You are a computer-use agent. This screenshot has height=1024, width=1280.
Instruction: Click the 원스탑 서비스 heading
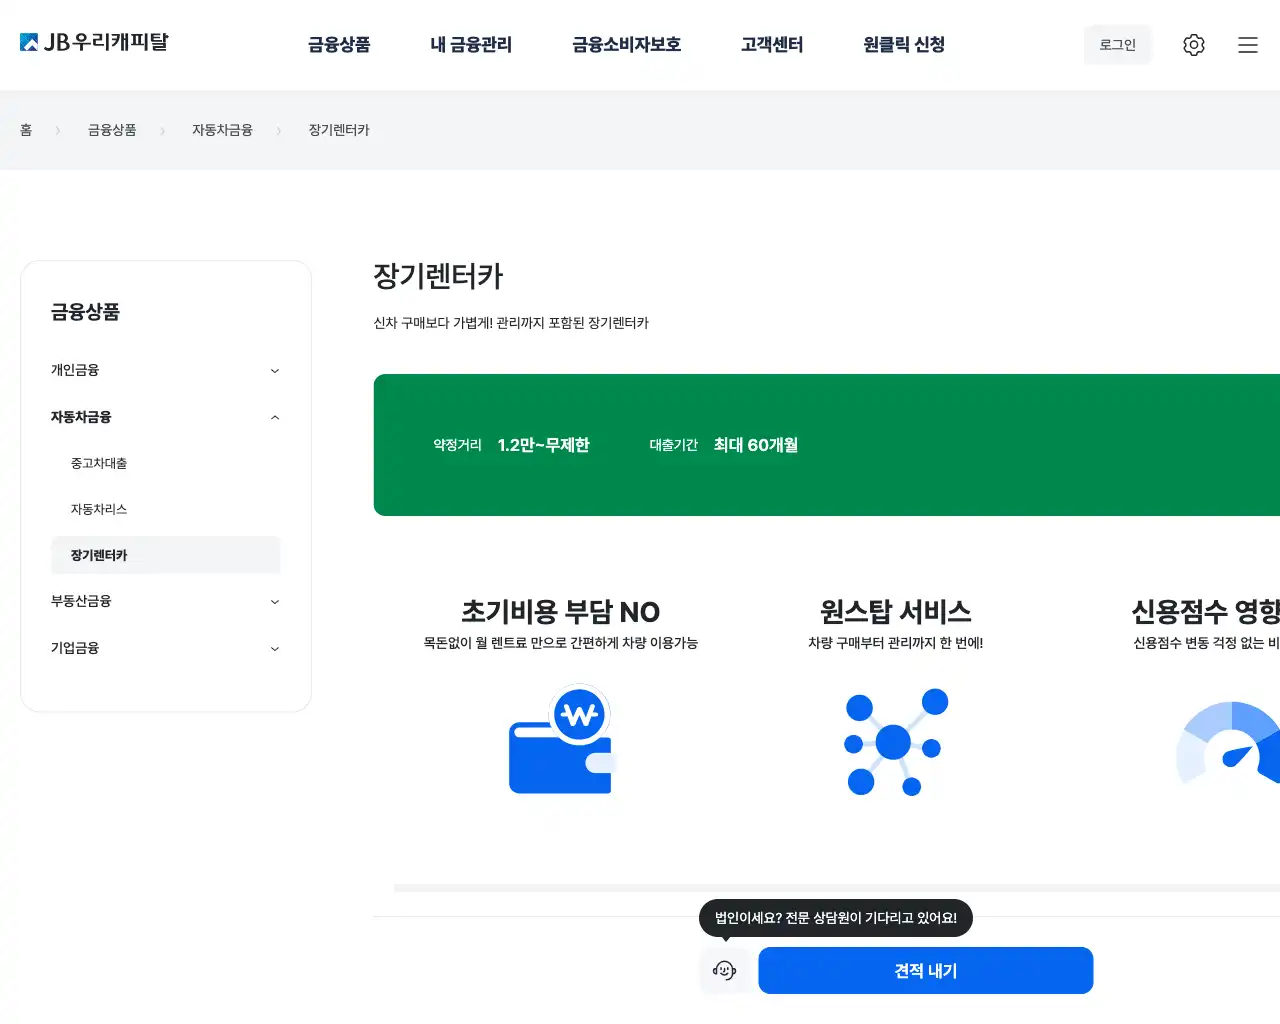pyautogui.click(x=895, y=612)
